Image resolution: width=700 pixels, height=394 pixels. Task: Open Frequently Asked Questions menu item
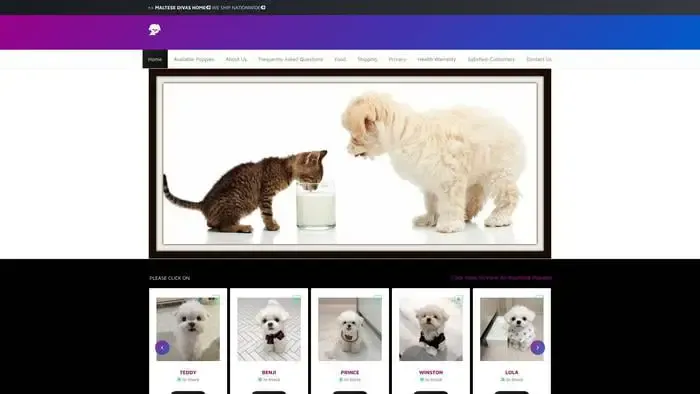click(x=290, y=59)
